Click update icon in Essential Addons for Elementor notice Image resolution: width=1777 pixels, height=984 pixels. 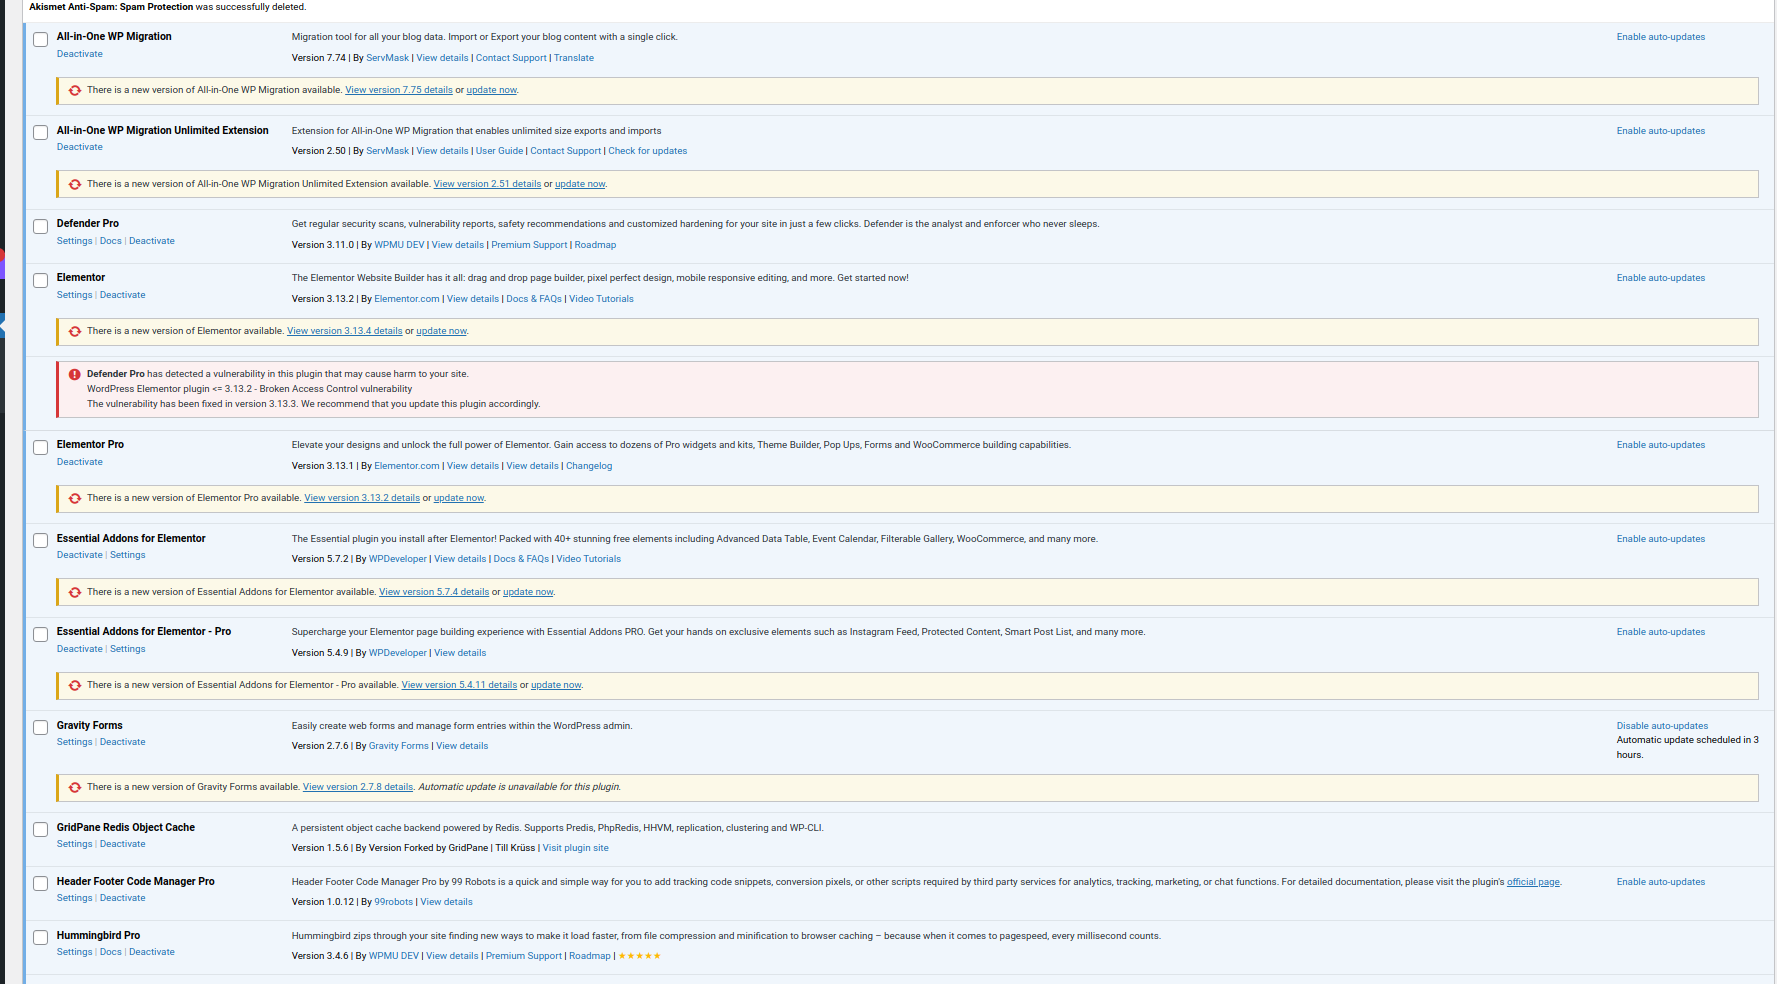pyautogui.click(x=75, y=593)
